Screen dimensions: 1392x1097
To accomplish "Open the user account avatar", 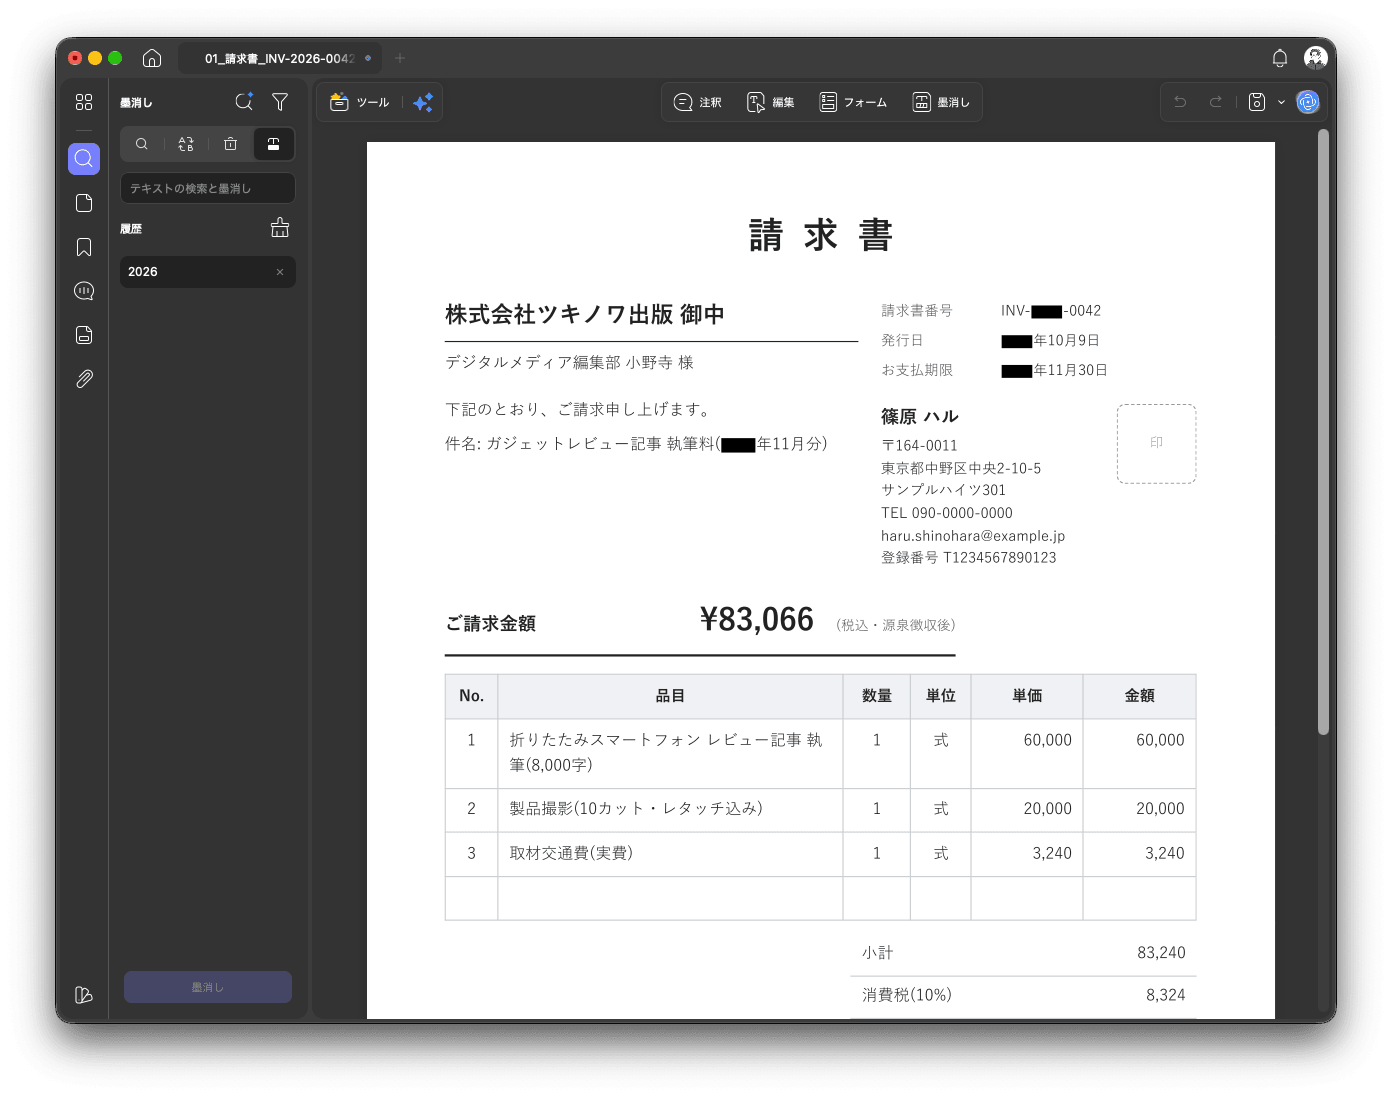I will [1316, 58].
